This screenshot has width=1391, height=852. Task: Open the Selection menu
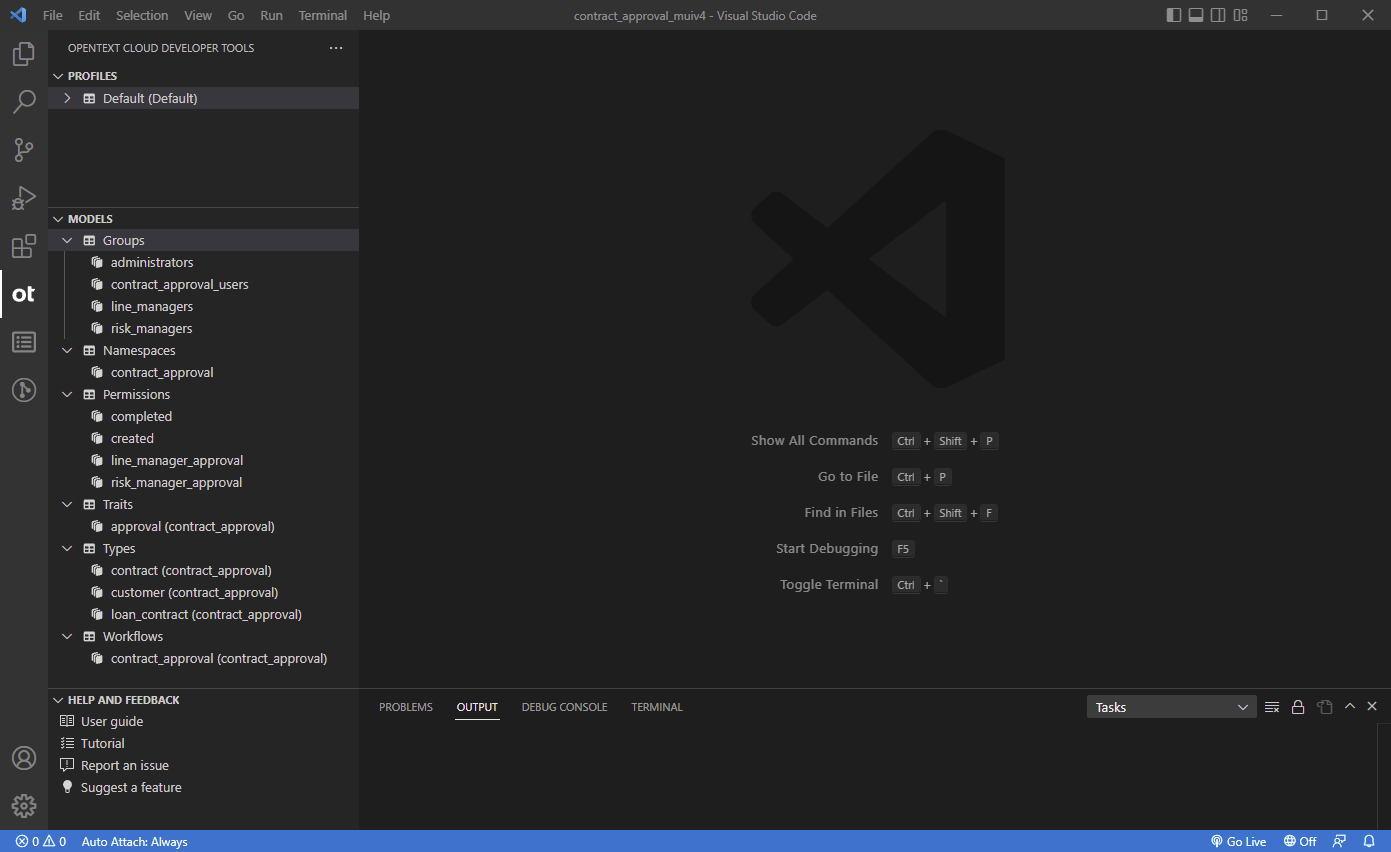coord(142,15)
